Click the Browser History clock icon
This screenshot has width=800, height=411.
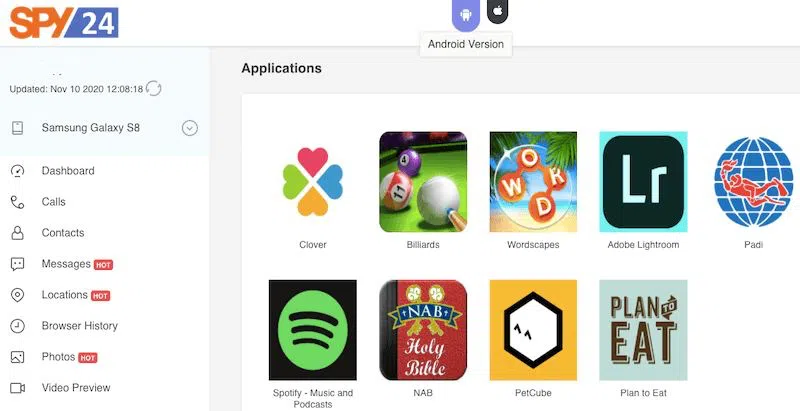(17, 326)
